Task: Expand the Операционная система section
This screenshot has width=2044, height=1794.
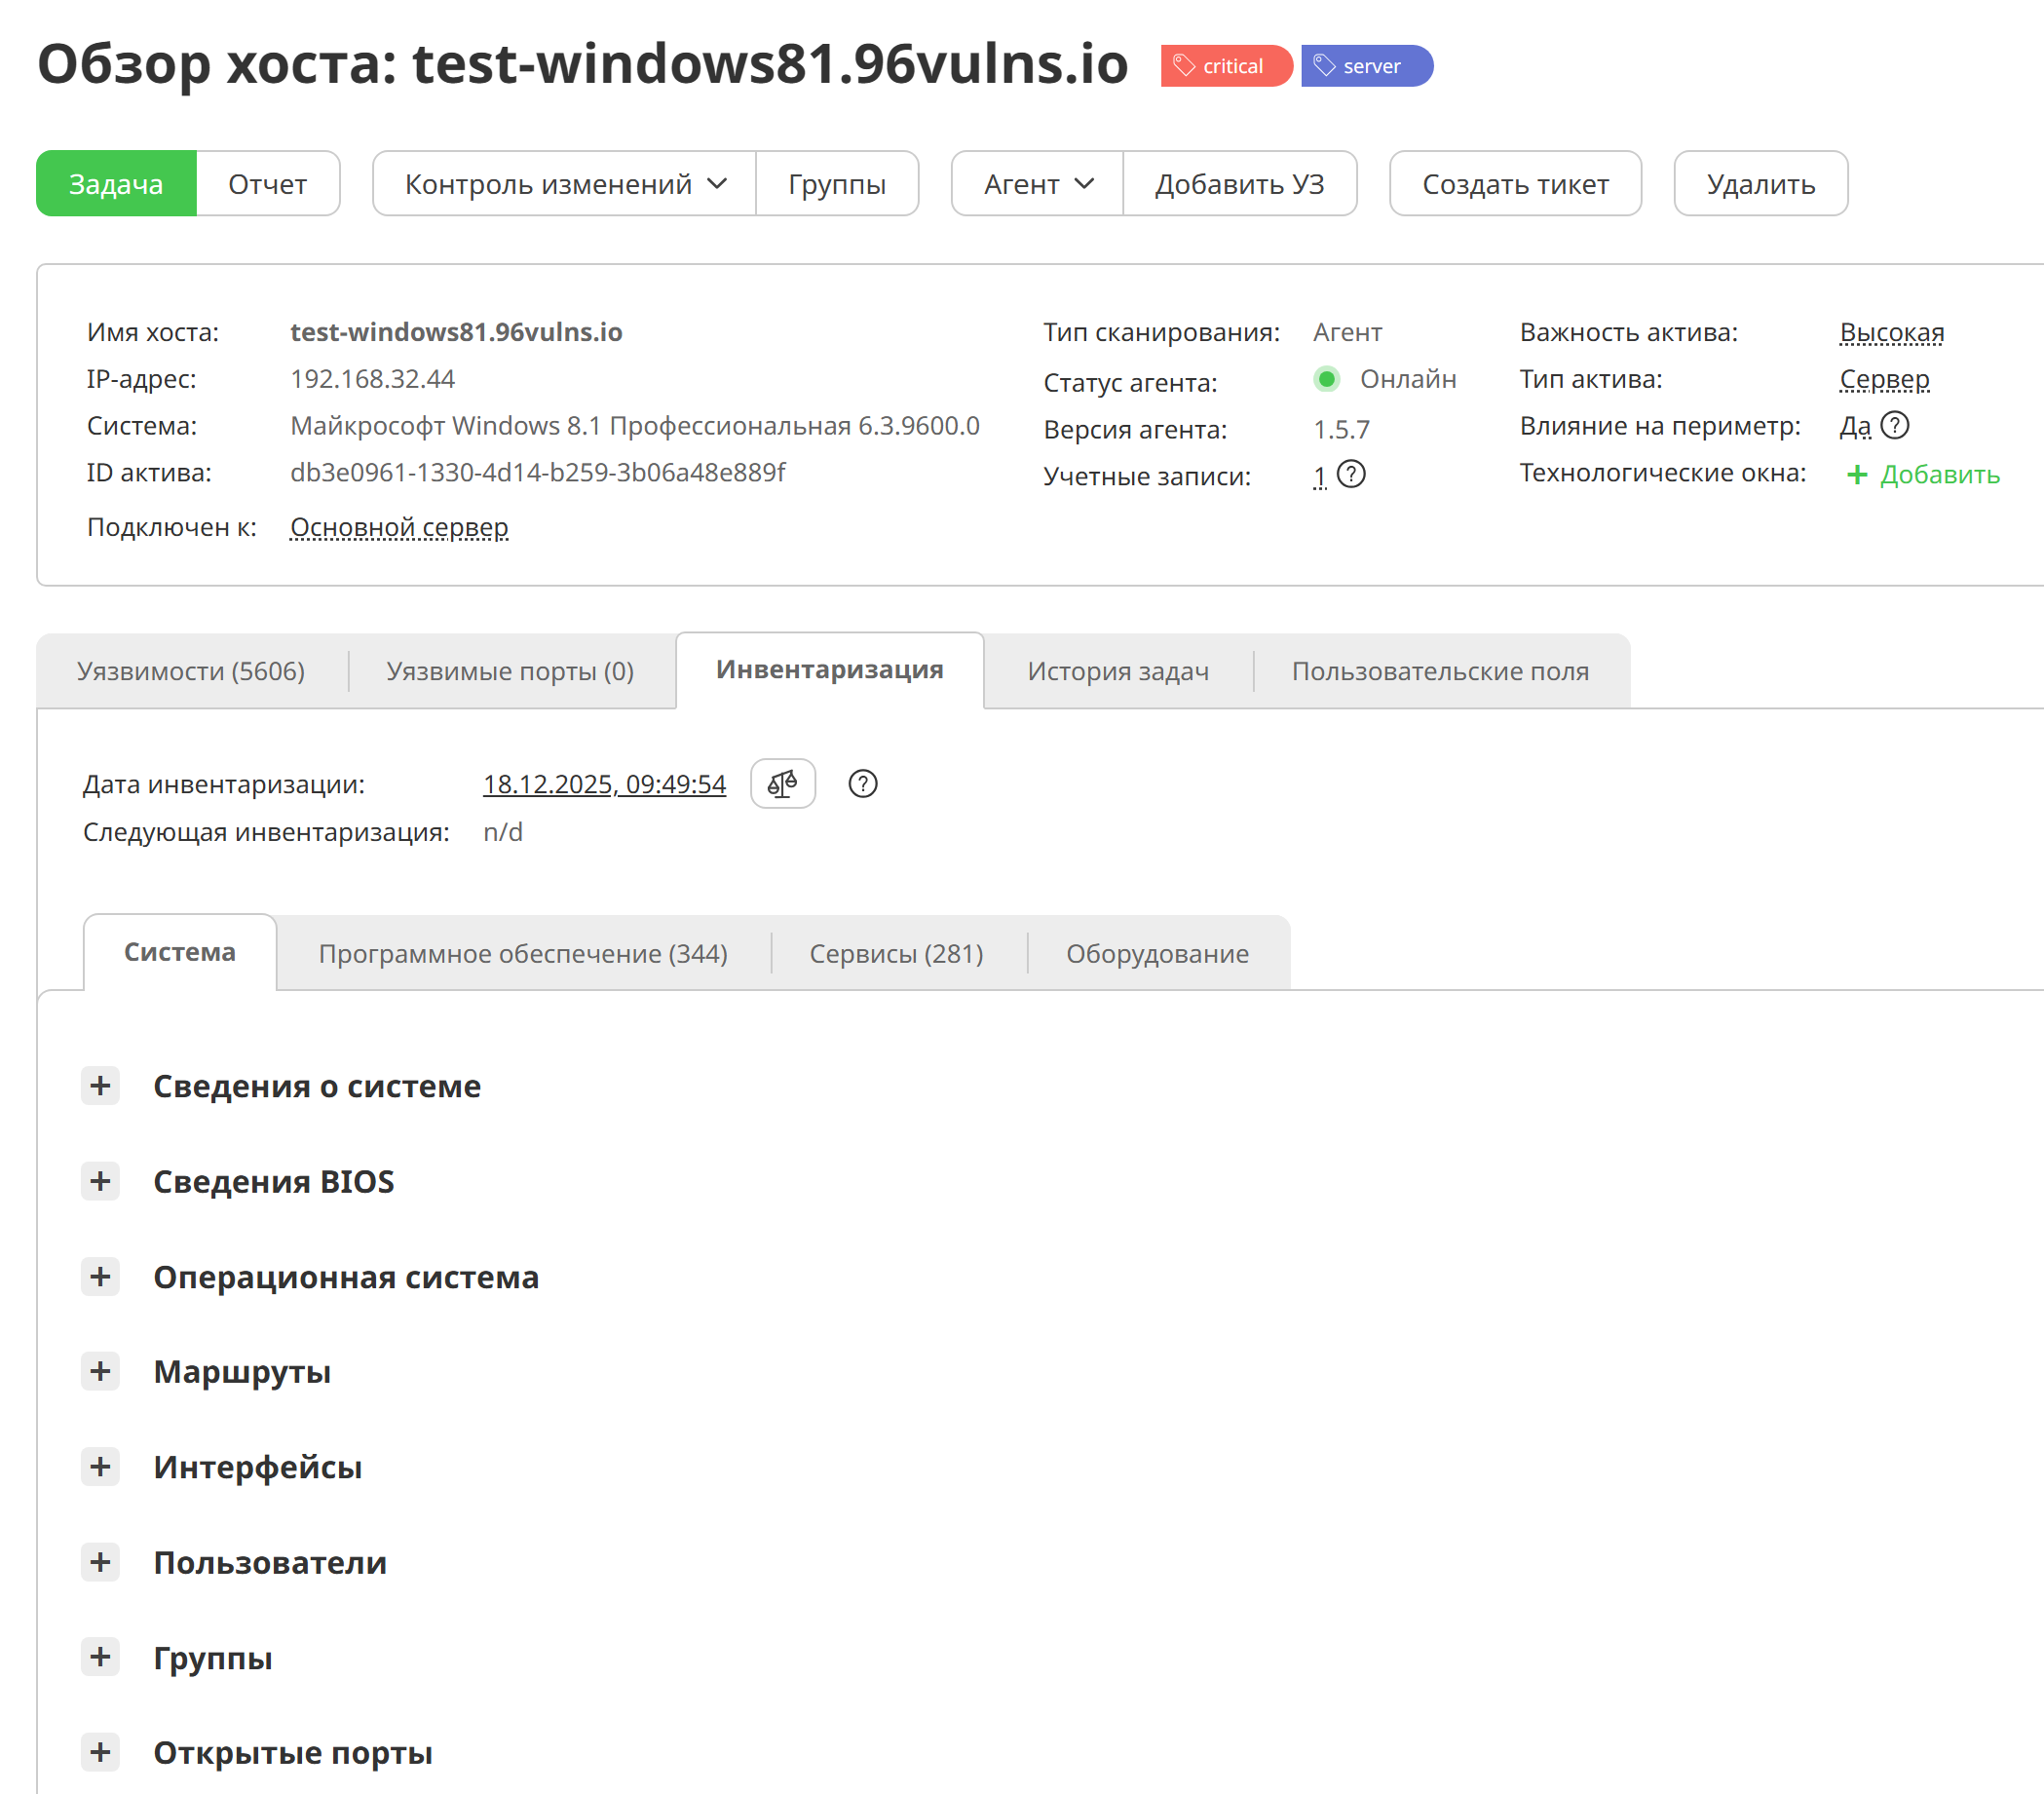Action: pyautogui.click(x=100, y=1277)
